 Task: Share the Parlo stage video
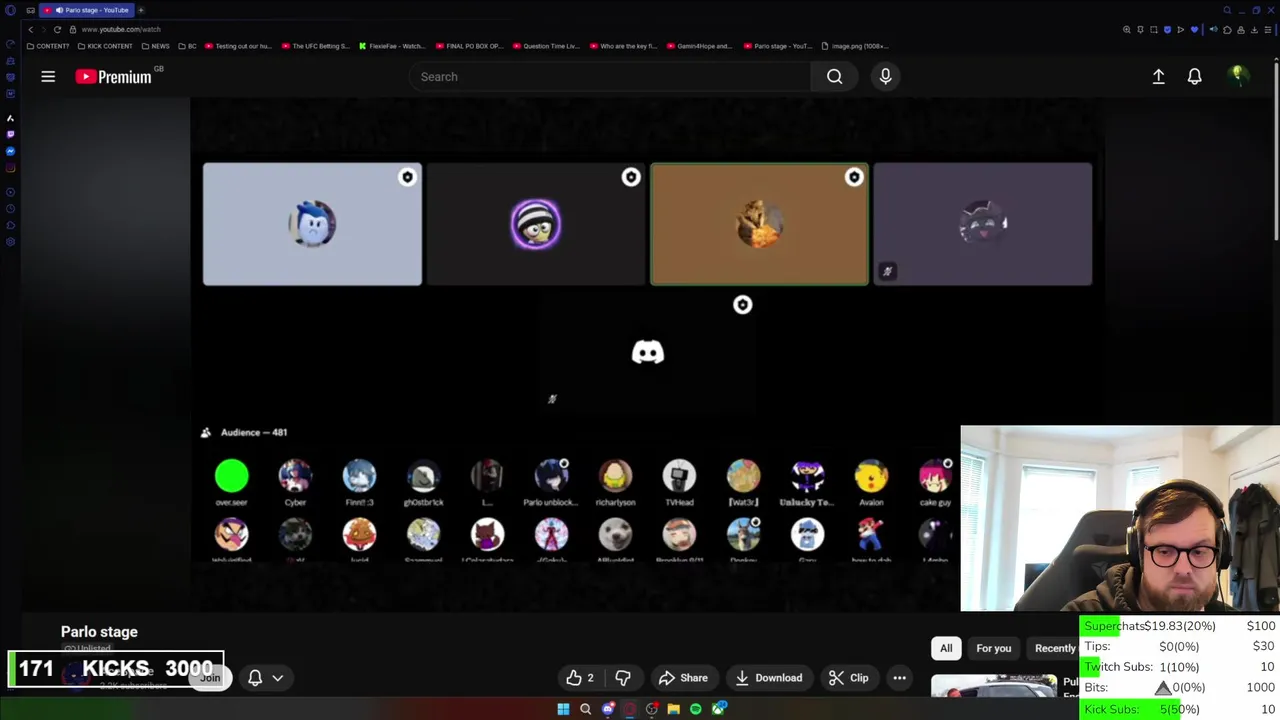coord(683,678)
